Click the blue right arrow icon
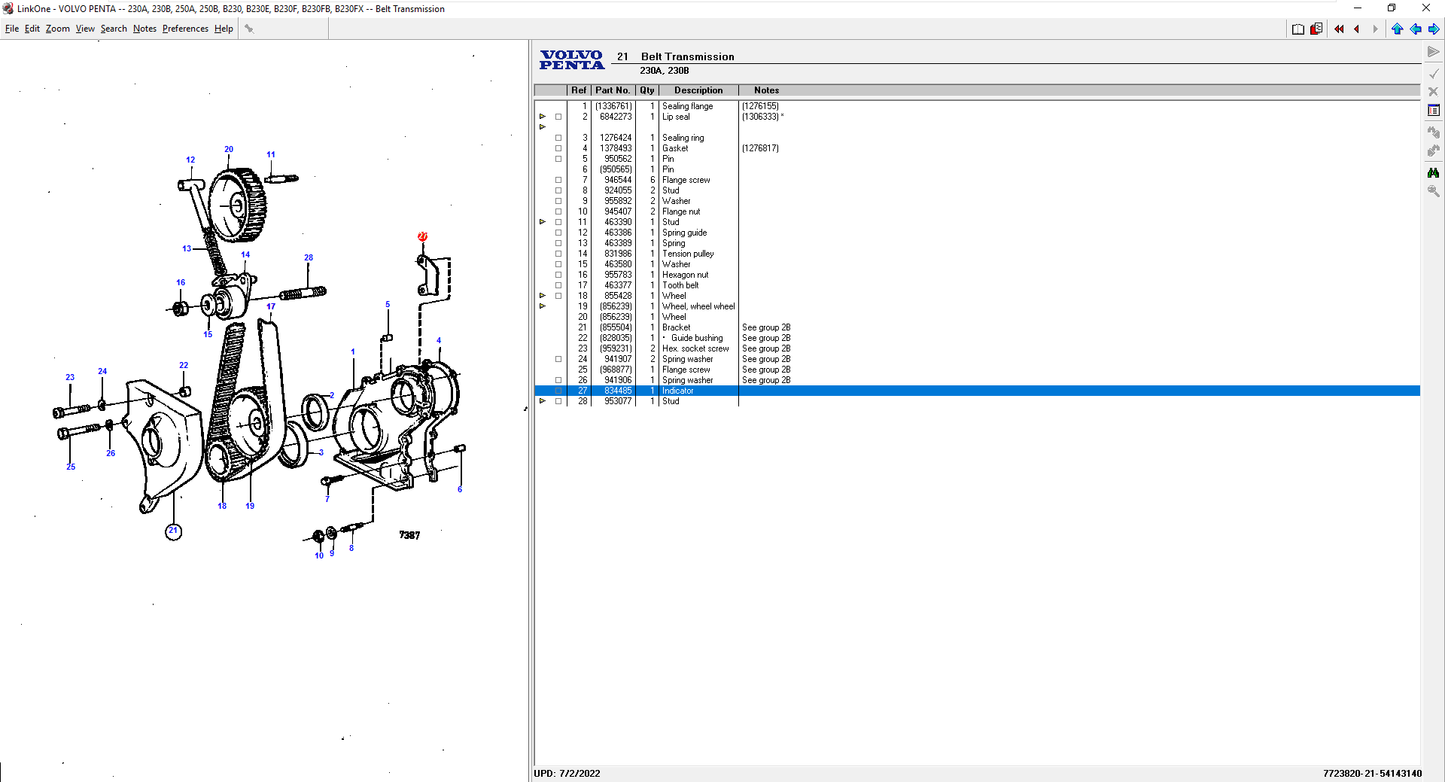Viewport: 1445px width, 782px height. [1434, 29]
